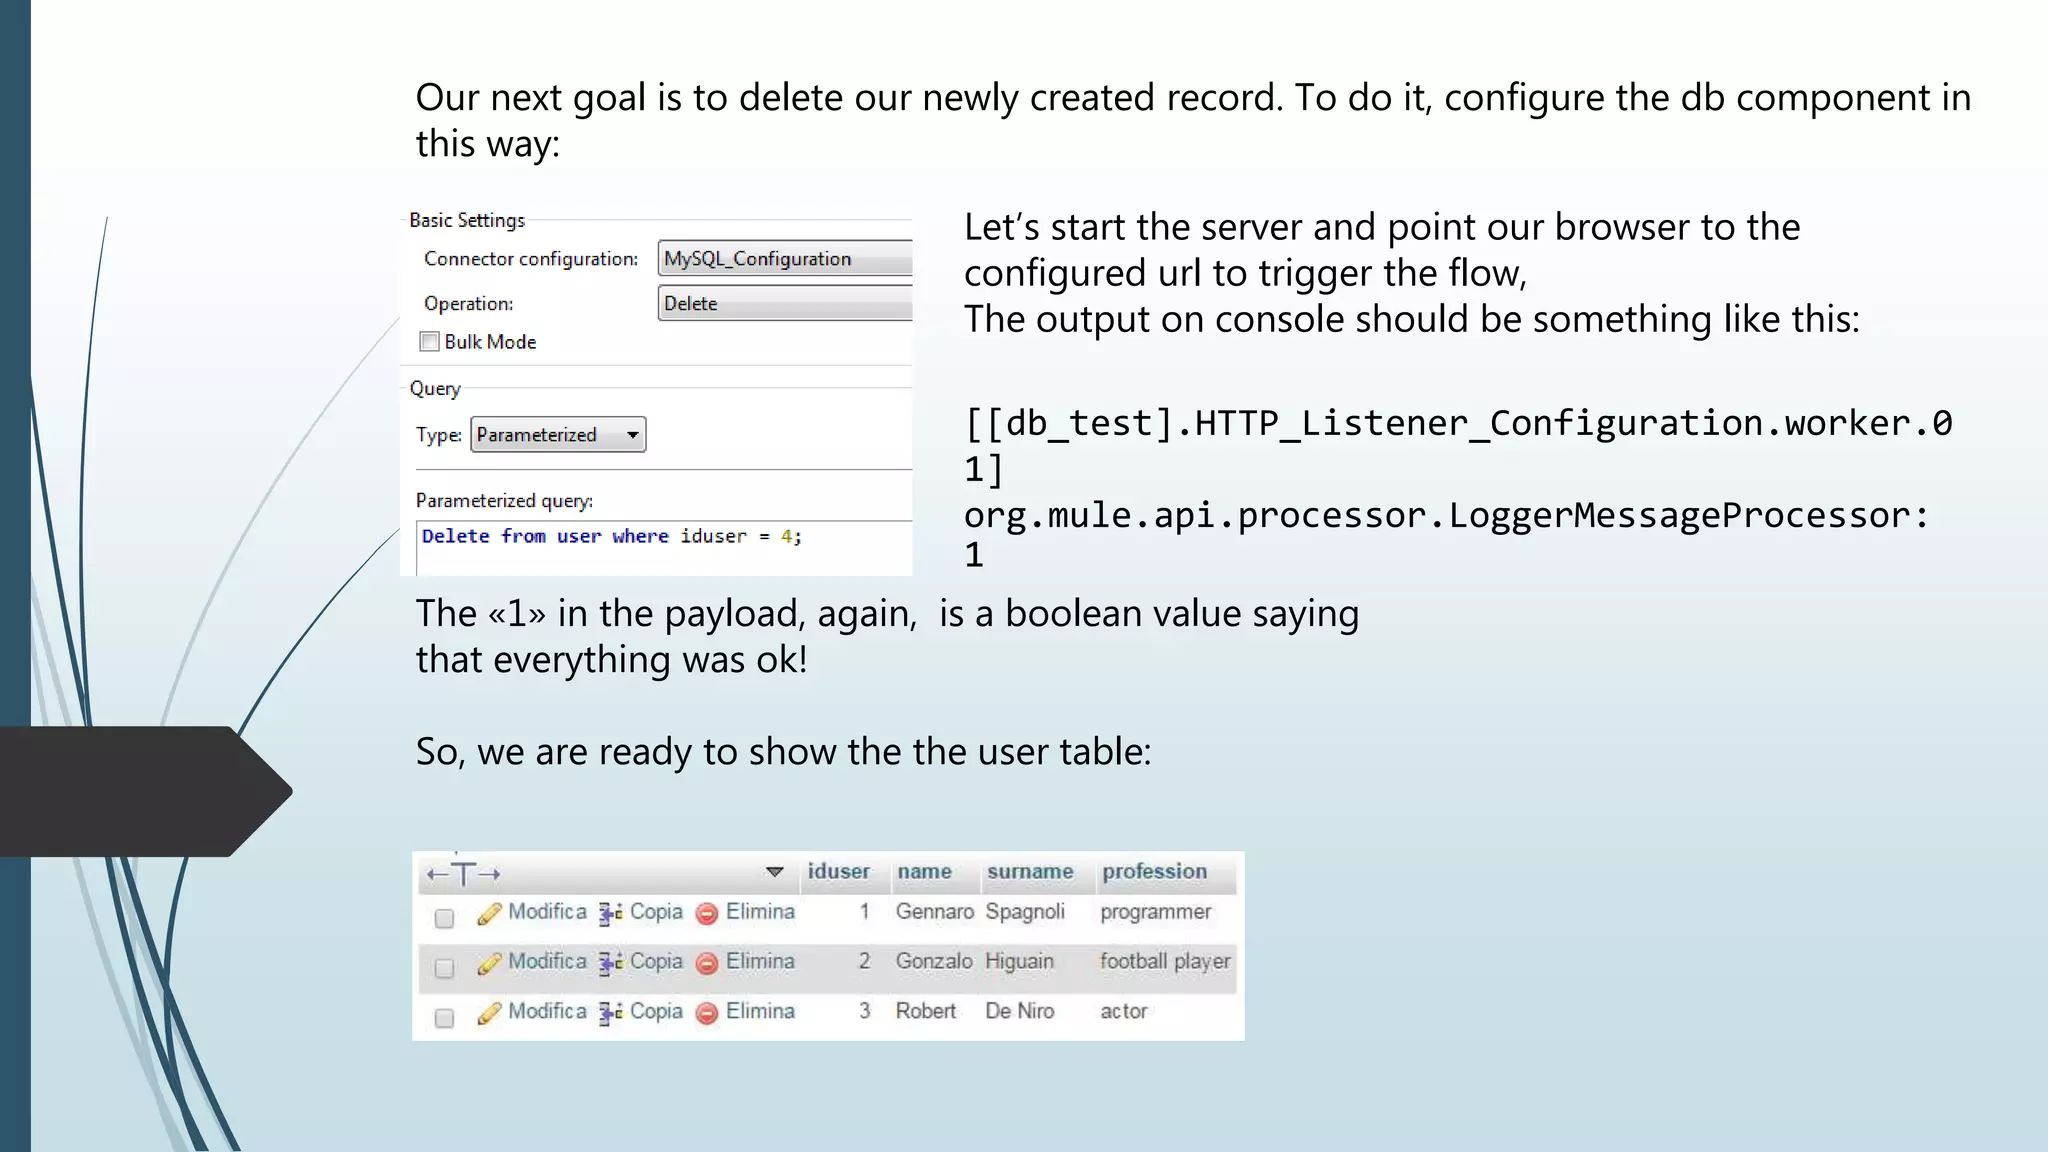
Task: Click the 'actor' cell
Action: 1123,1012
